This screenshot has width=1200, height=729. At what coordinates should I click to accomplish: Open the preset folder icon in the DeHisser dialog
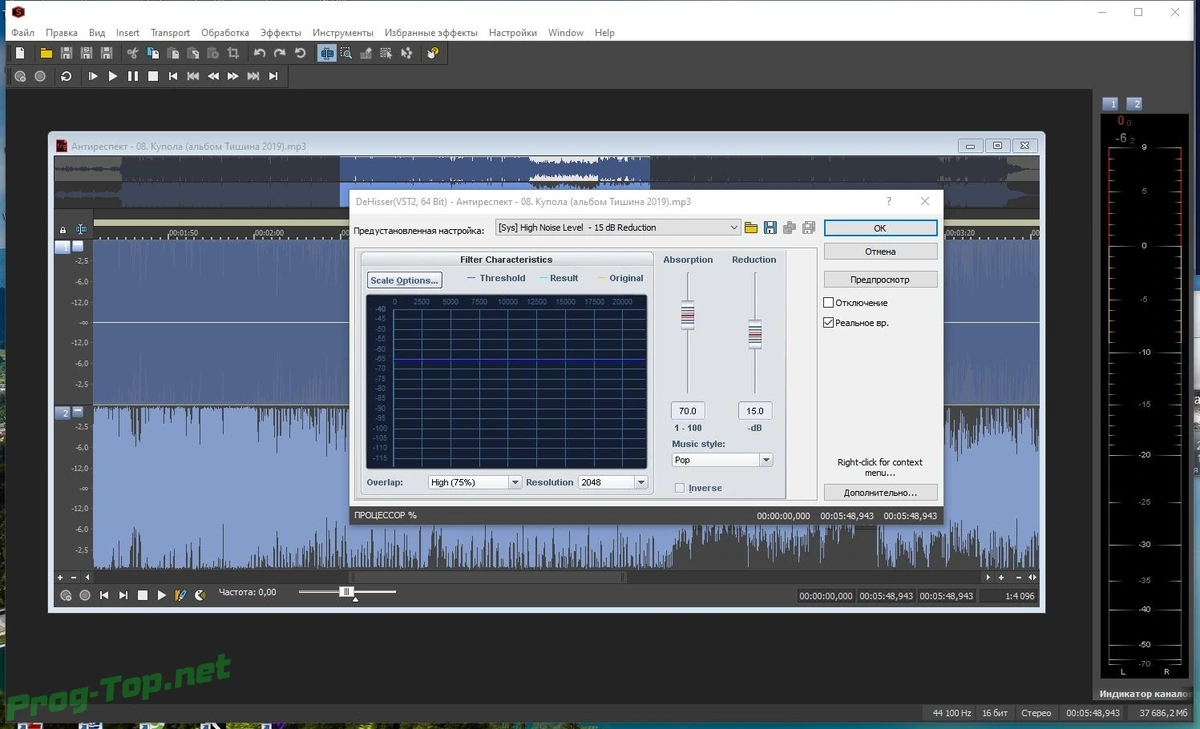pos(751,228)
